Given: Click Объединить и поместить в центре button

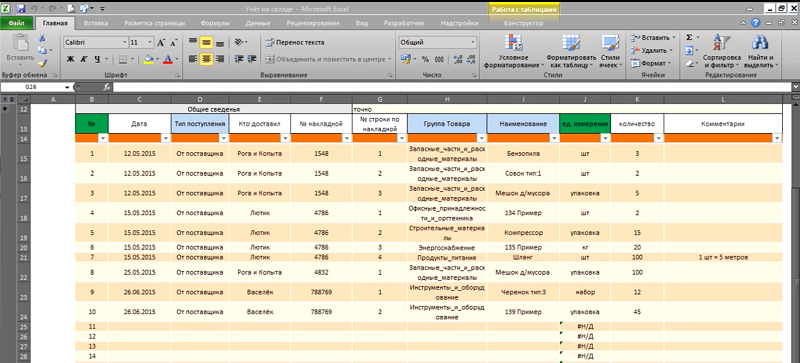Looking at the screenshot, I should (328, 59).
